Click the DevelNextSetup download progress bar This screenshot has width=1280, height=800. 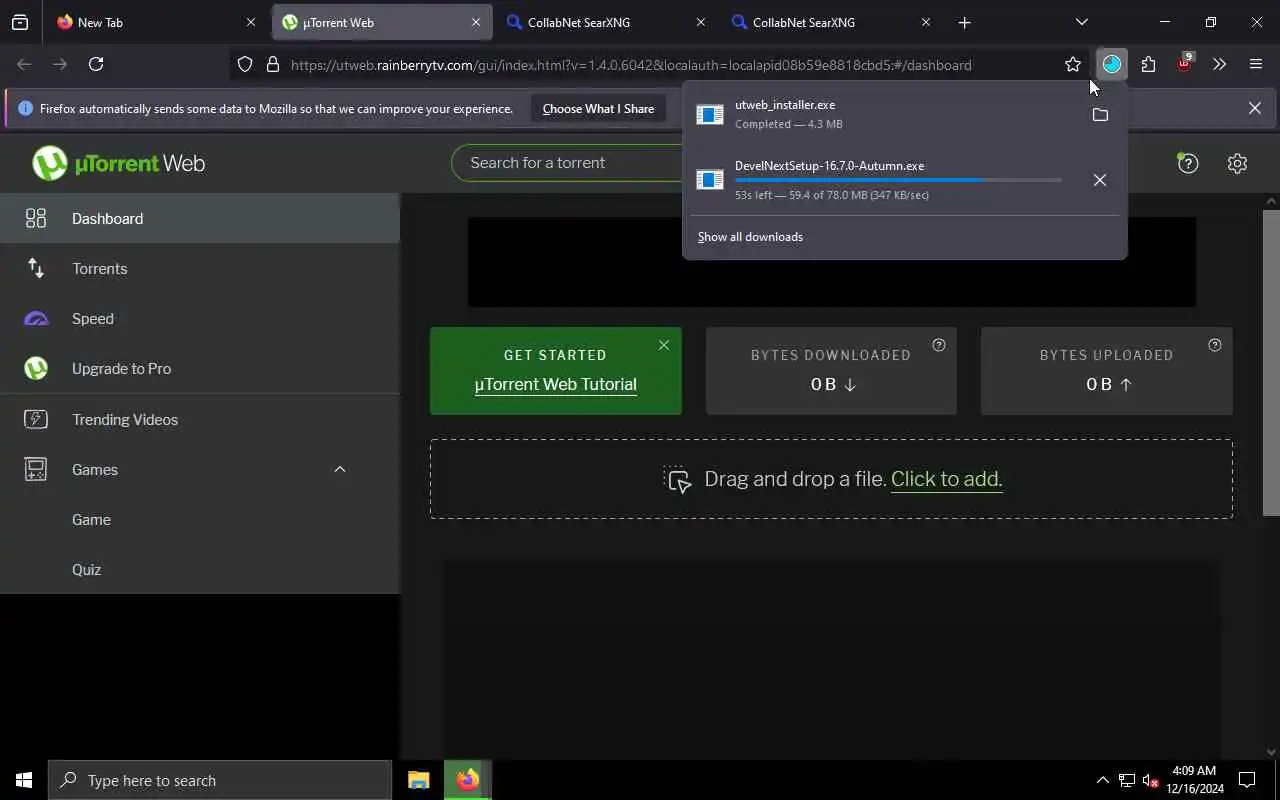point(898,180)
